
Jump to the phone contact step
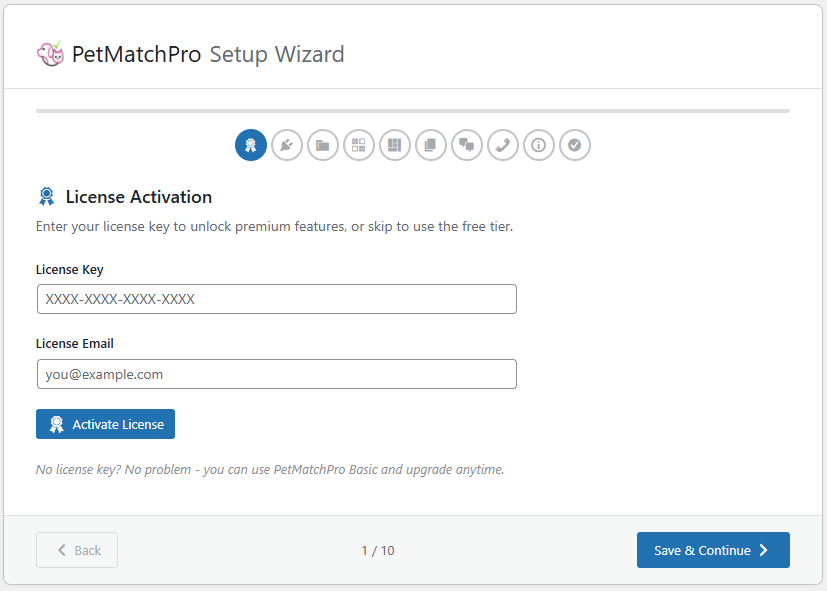[503, 145]
